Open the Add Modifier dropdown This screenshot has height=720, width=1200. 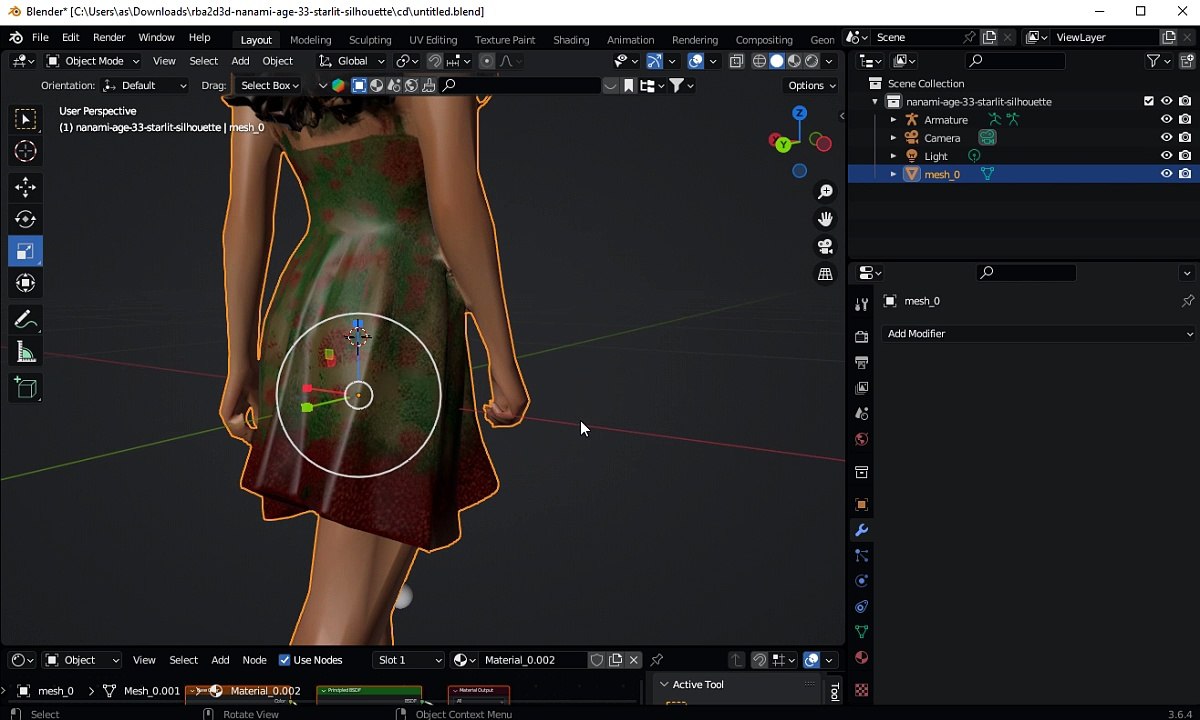point(1039,334)
